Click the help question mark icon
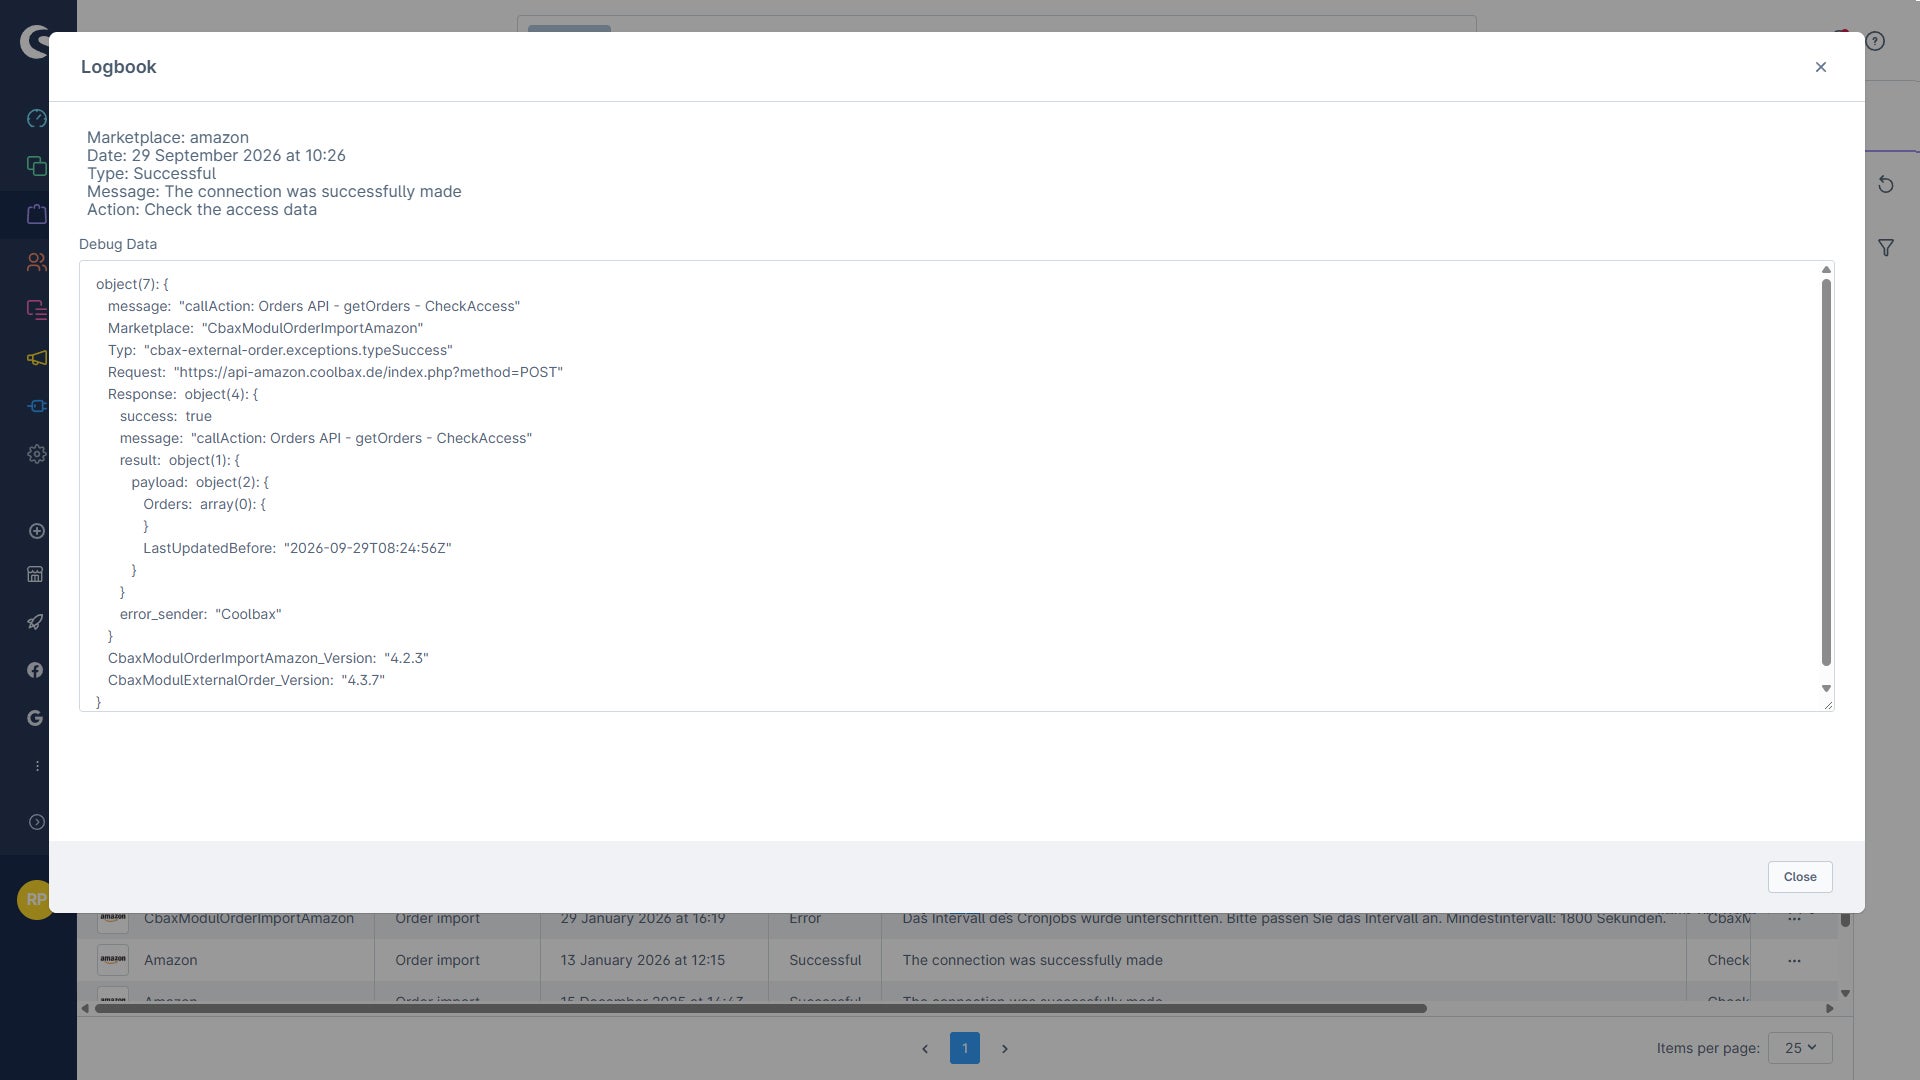This screenshot has height=1080, width=1920. click(1875, 41)
